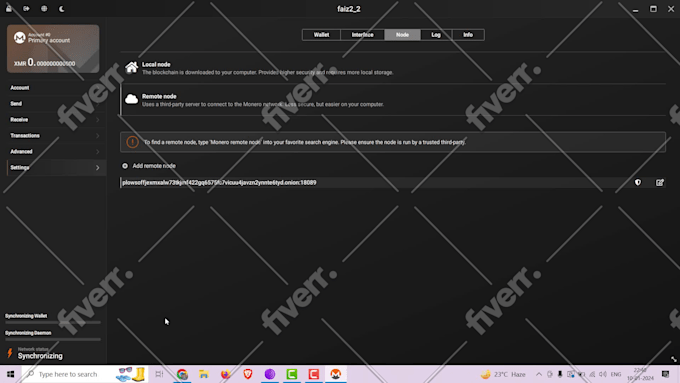Click the lightning network status icon
680x383 pixels.
pos(10,353)
